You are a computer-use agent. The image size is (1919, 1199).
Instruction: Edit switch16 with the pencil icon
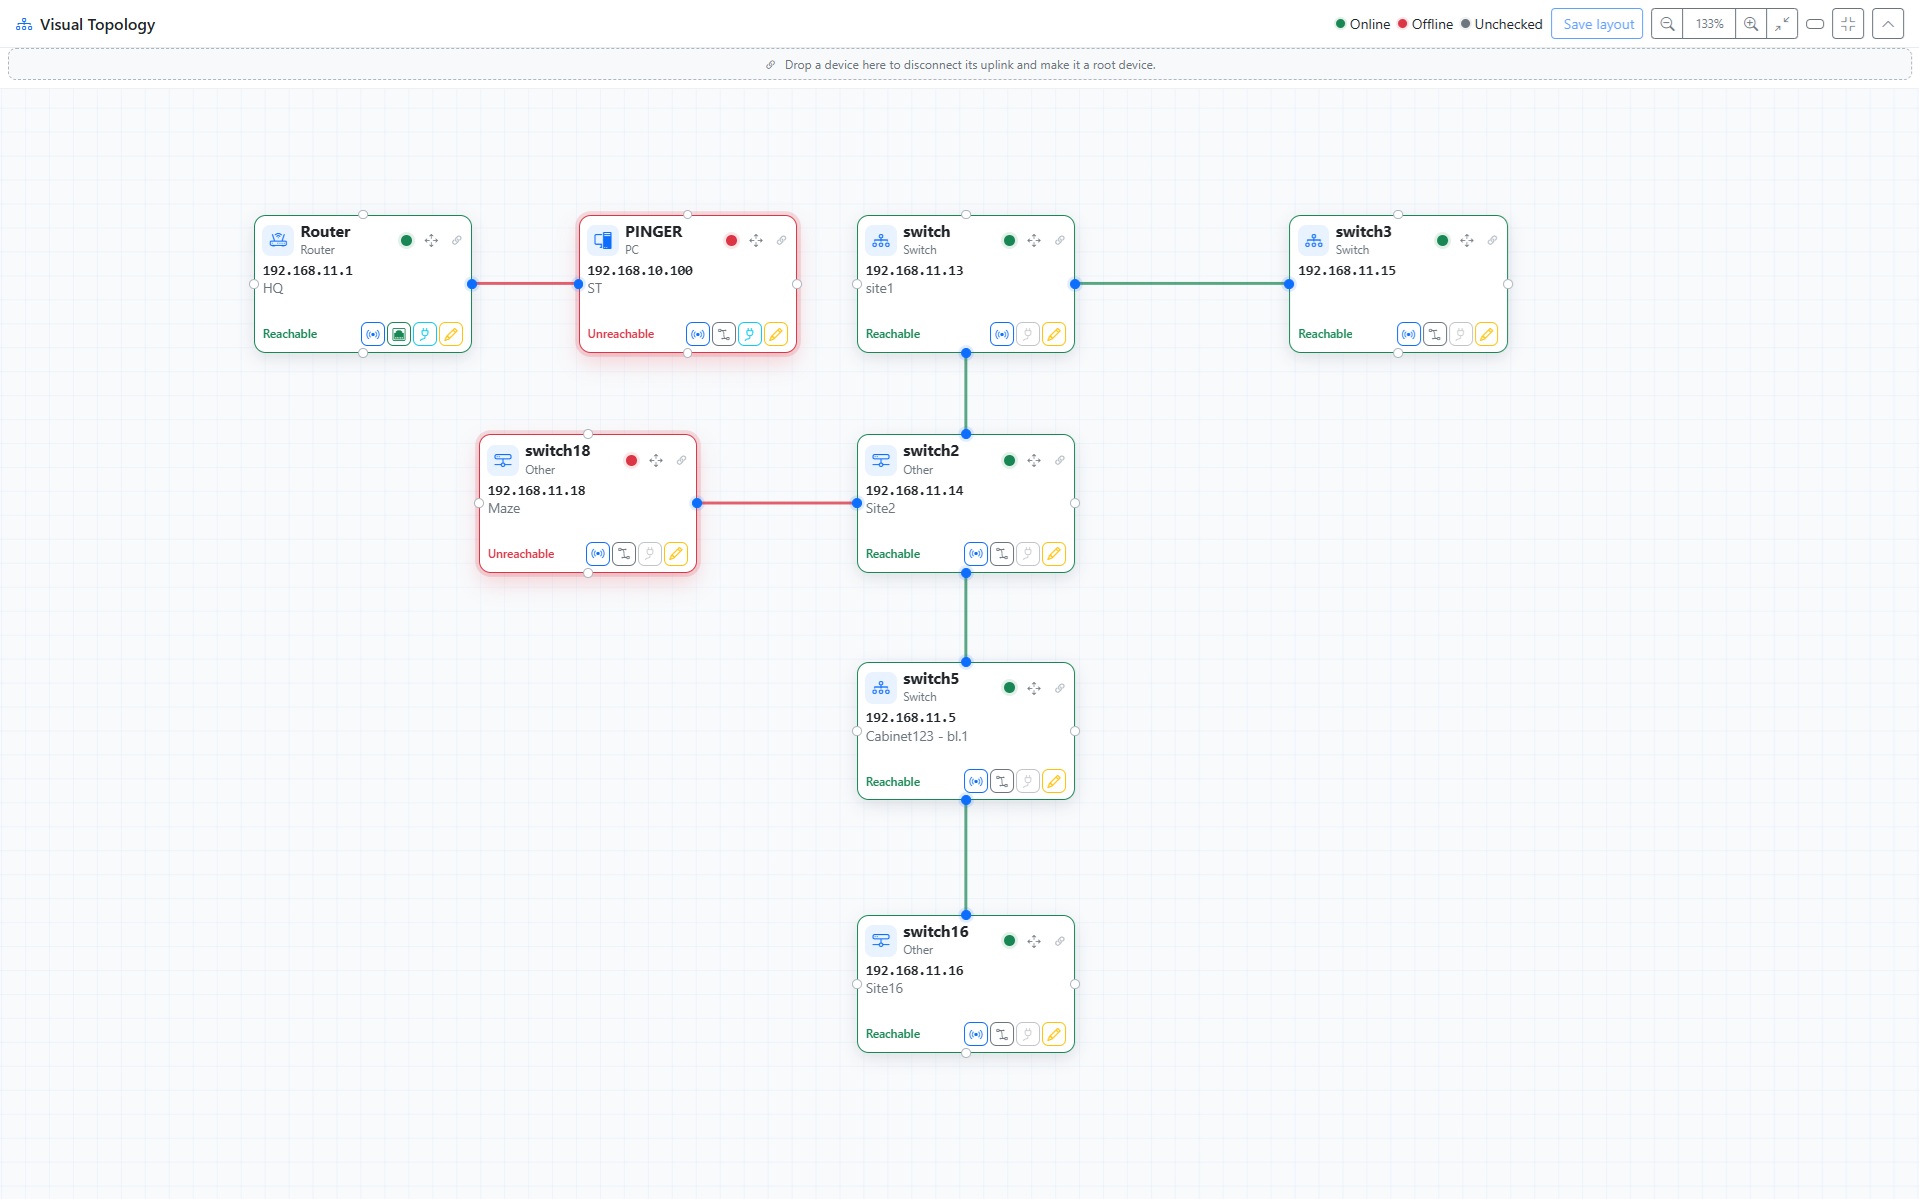click(1054, 1034)
